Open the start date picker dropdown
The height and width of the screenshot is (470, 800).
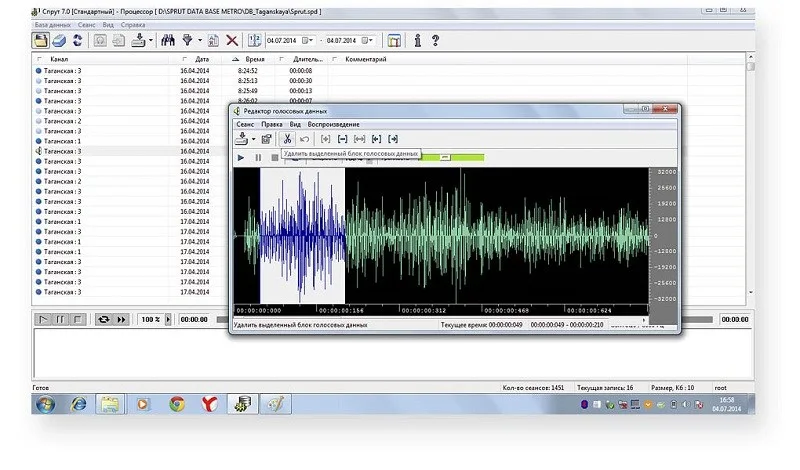pos(310,41)
